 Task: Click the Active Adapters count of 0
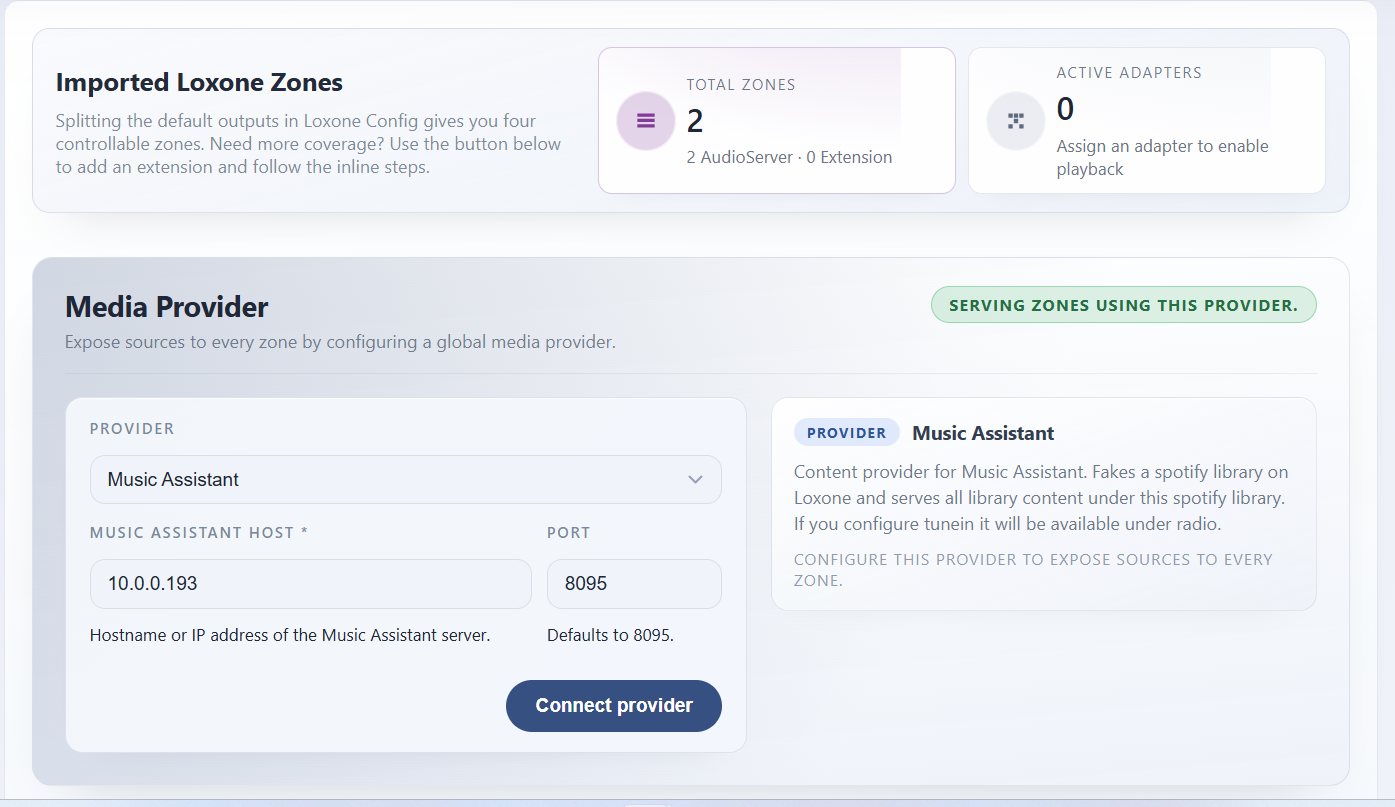[x=1065, y=109]
